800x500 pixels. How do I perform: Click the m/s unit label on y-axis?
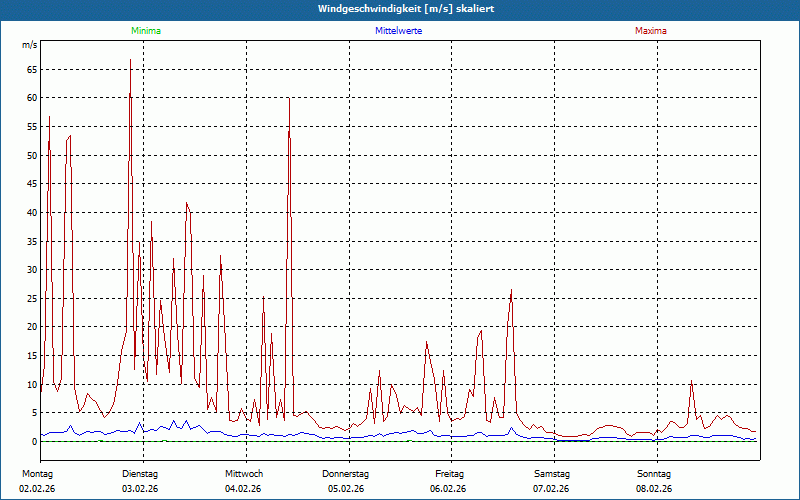[29, 46]
